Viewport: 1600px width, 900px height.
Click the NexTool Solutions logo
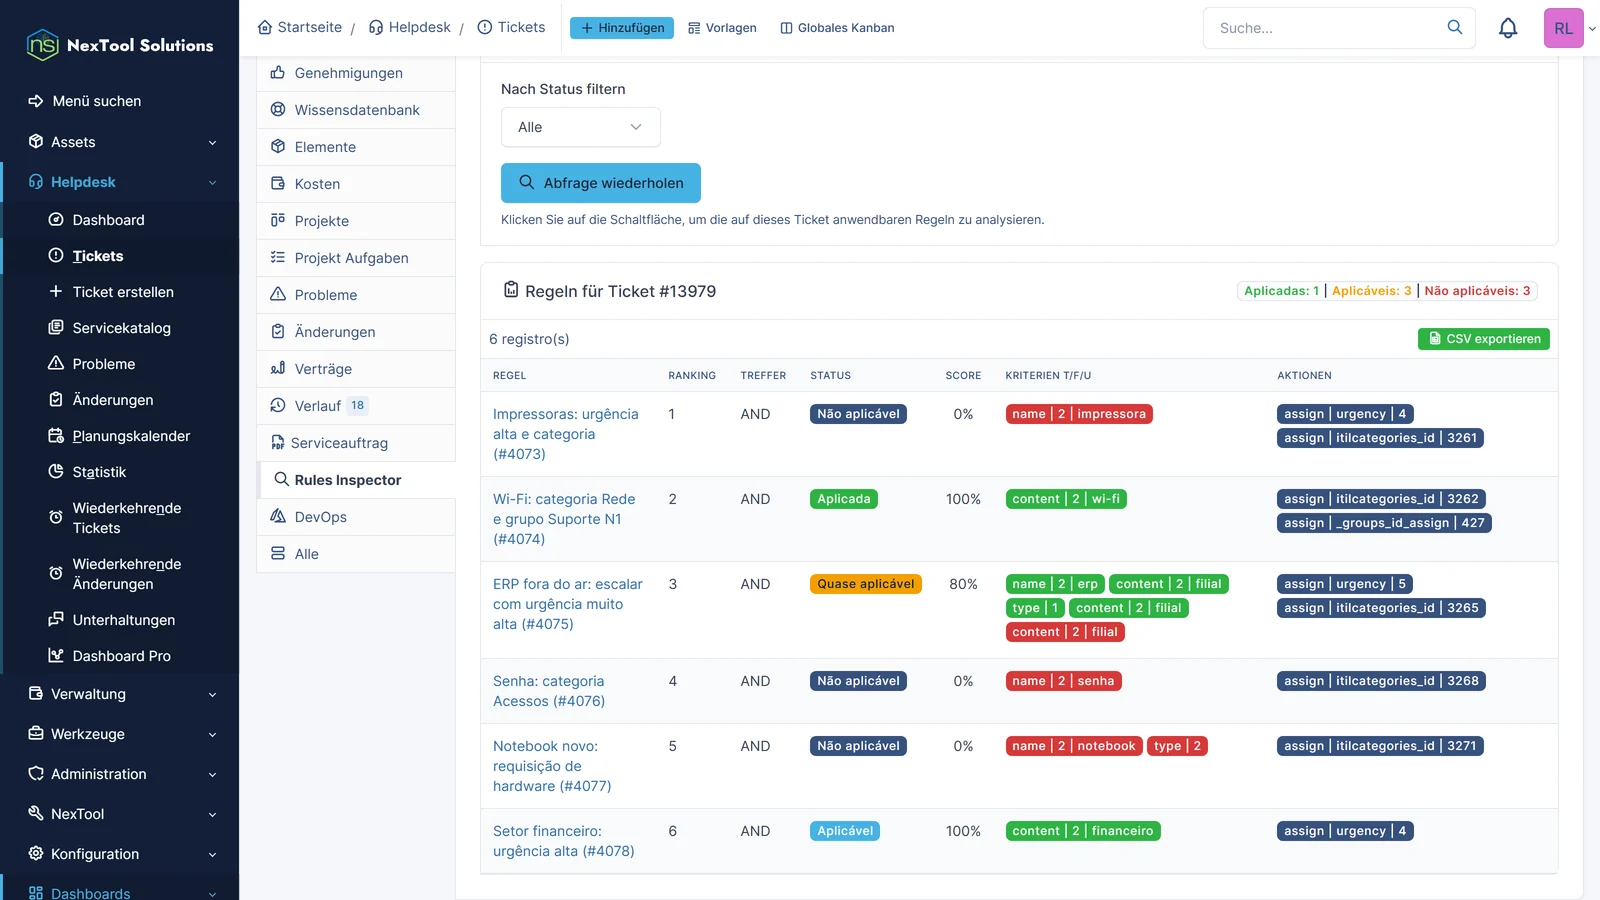[120, 45]
